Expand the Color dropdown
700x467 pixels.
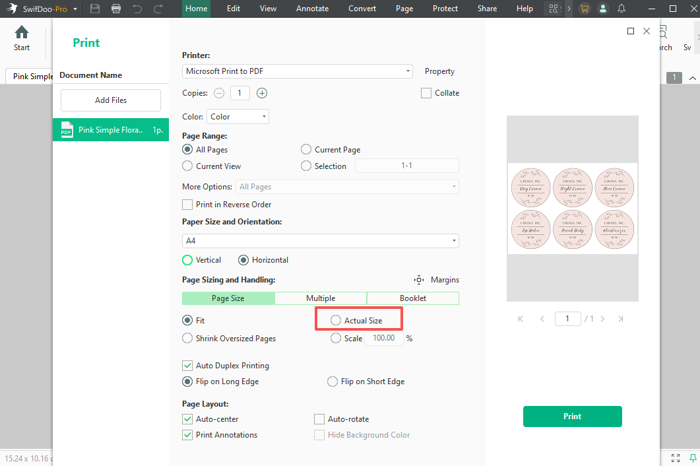(237, 117)
